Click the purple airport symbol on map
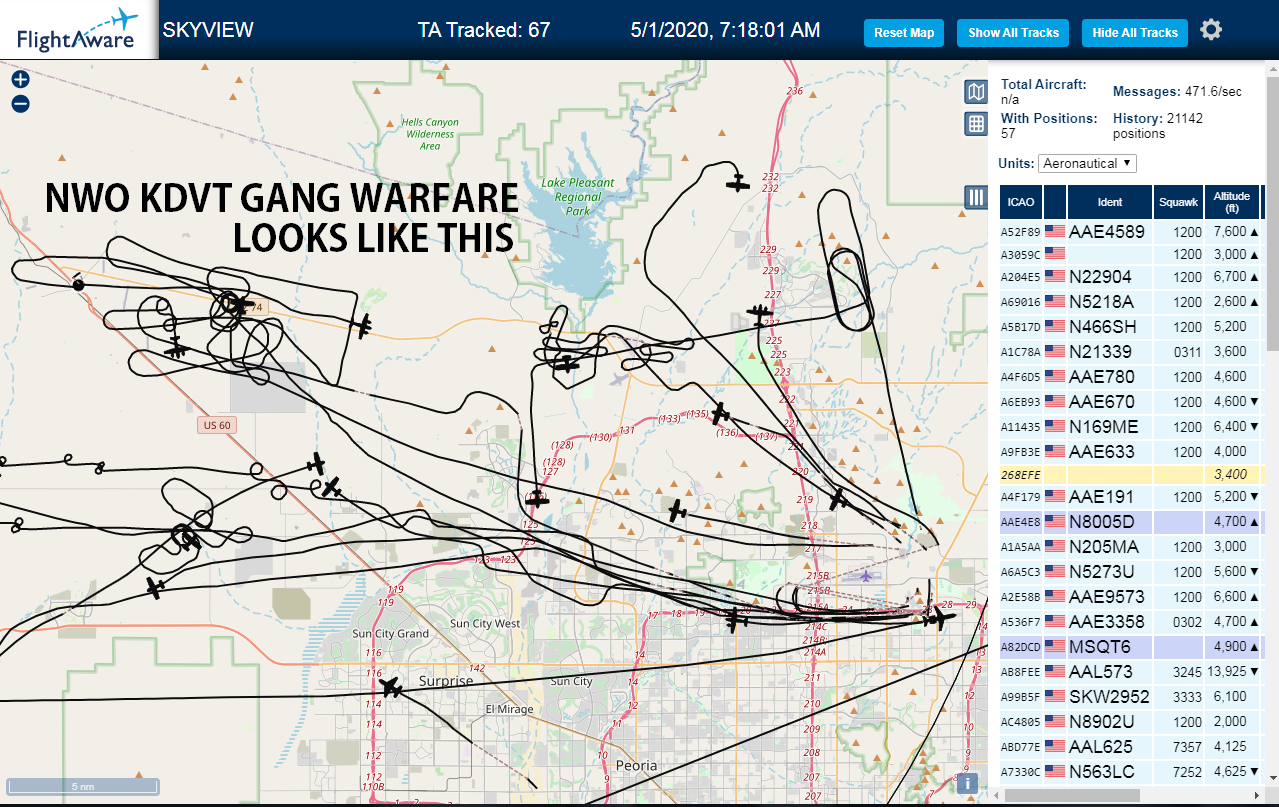This screenshot has height=807, width=1279. pyautogui.click(x=865, y=576)
